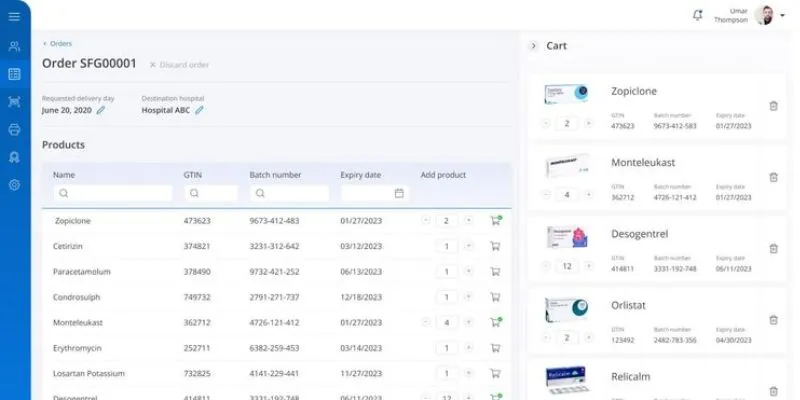Go back to Orders

(57, 44)
